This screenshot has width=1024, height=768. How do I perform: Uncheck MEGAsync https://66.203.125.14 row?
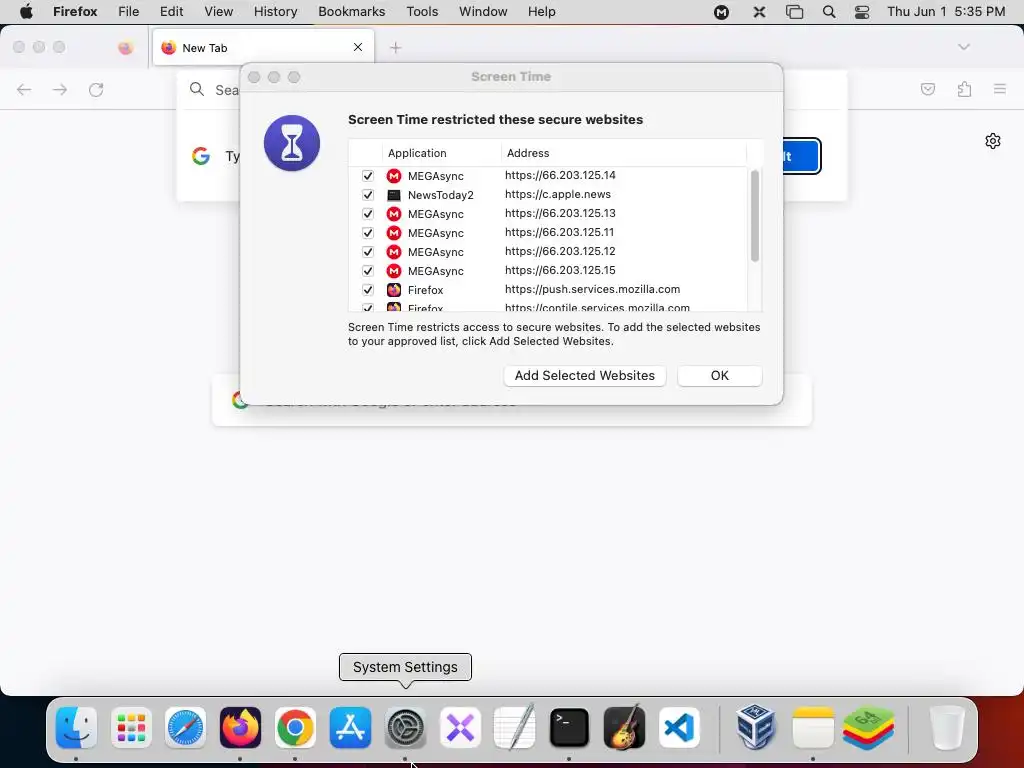(368, 176)
